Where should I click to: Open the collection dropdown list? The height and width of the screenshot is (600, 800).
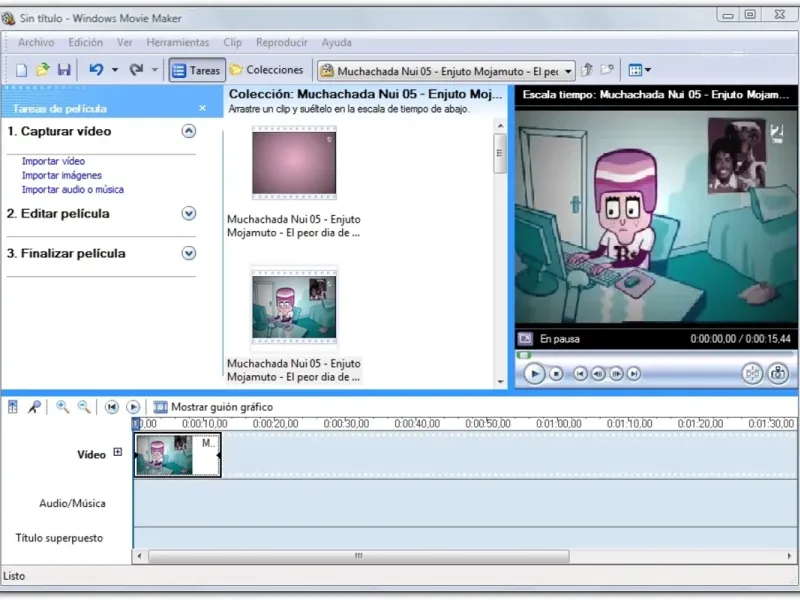tap(568, 71)
